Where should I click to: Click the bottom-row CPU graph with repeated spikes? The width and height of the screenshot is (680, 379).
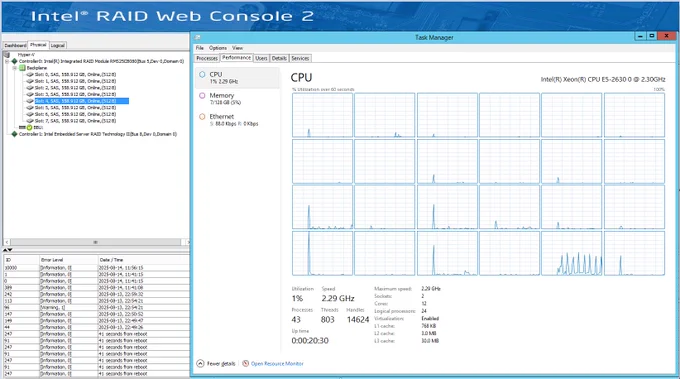pos(572,253)
